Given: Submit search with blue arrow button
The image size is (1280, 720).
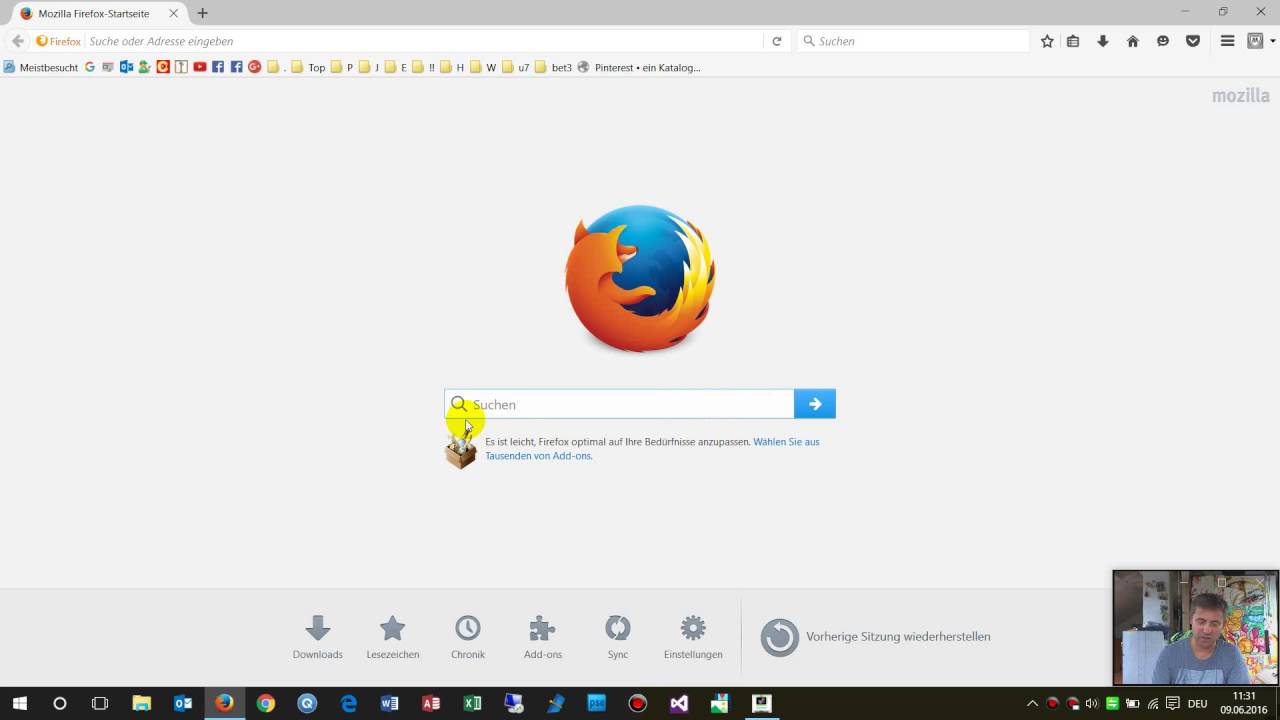Looking at the screenshot, I should [x=815, y=404].
